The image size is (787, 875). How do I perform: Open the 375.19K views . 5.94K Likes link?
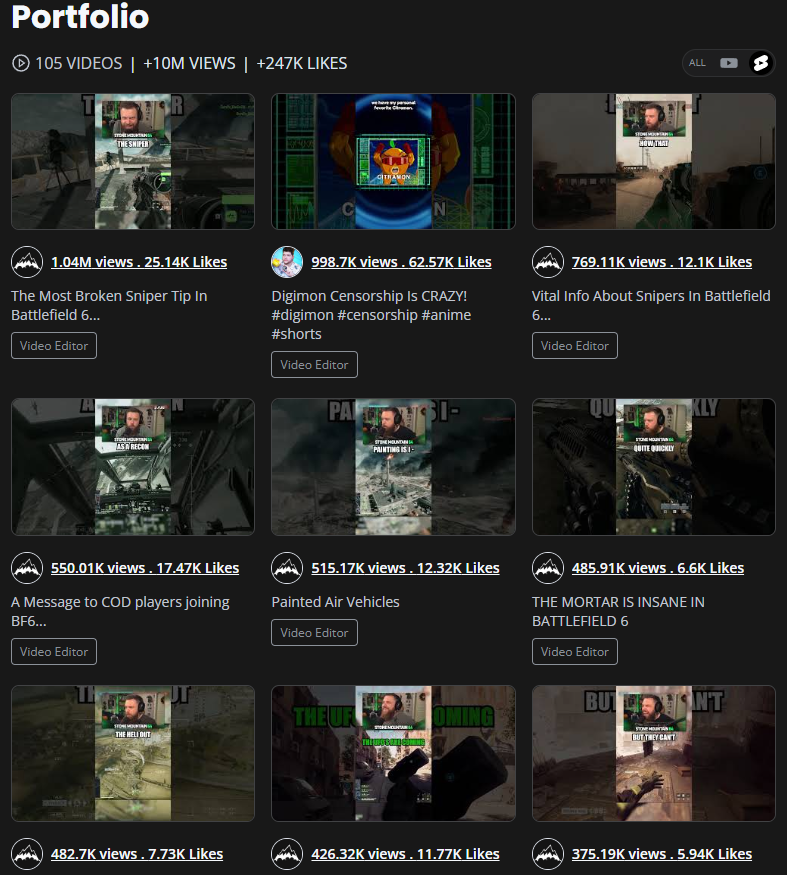click(661, 854)
